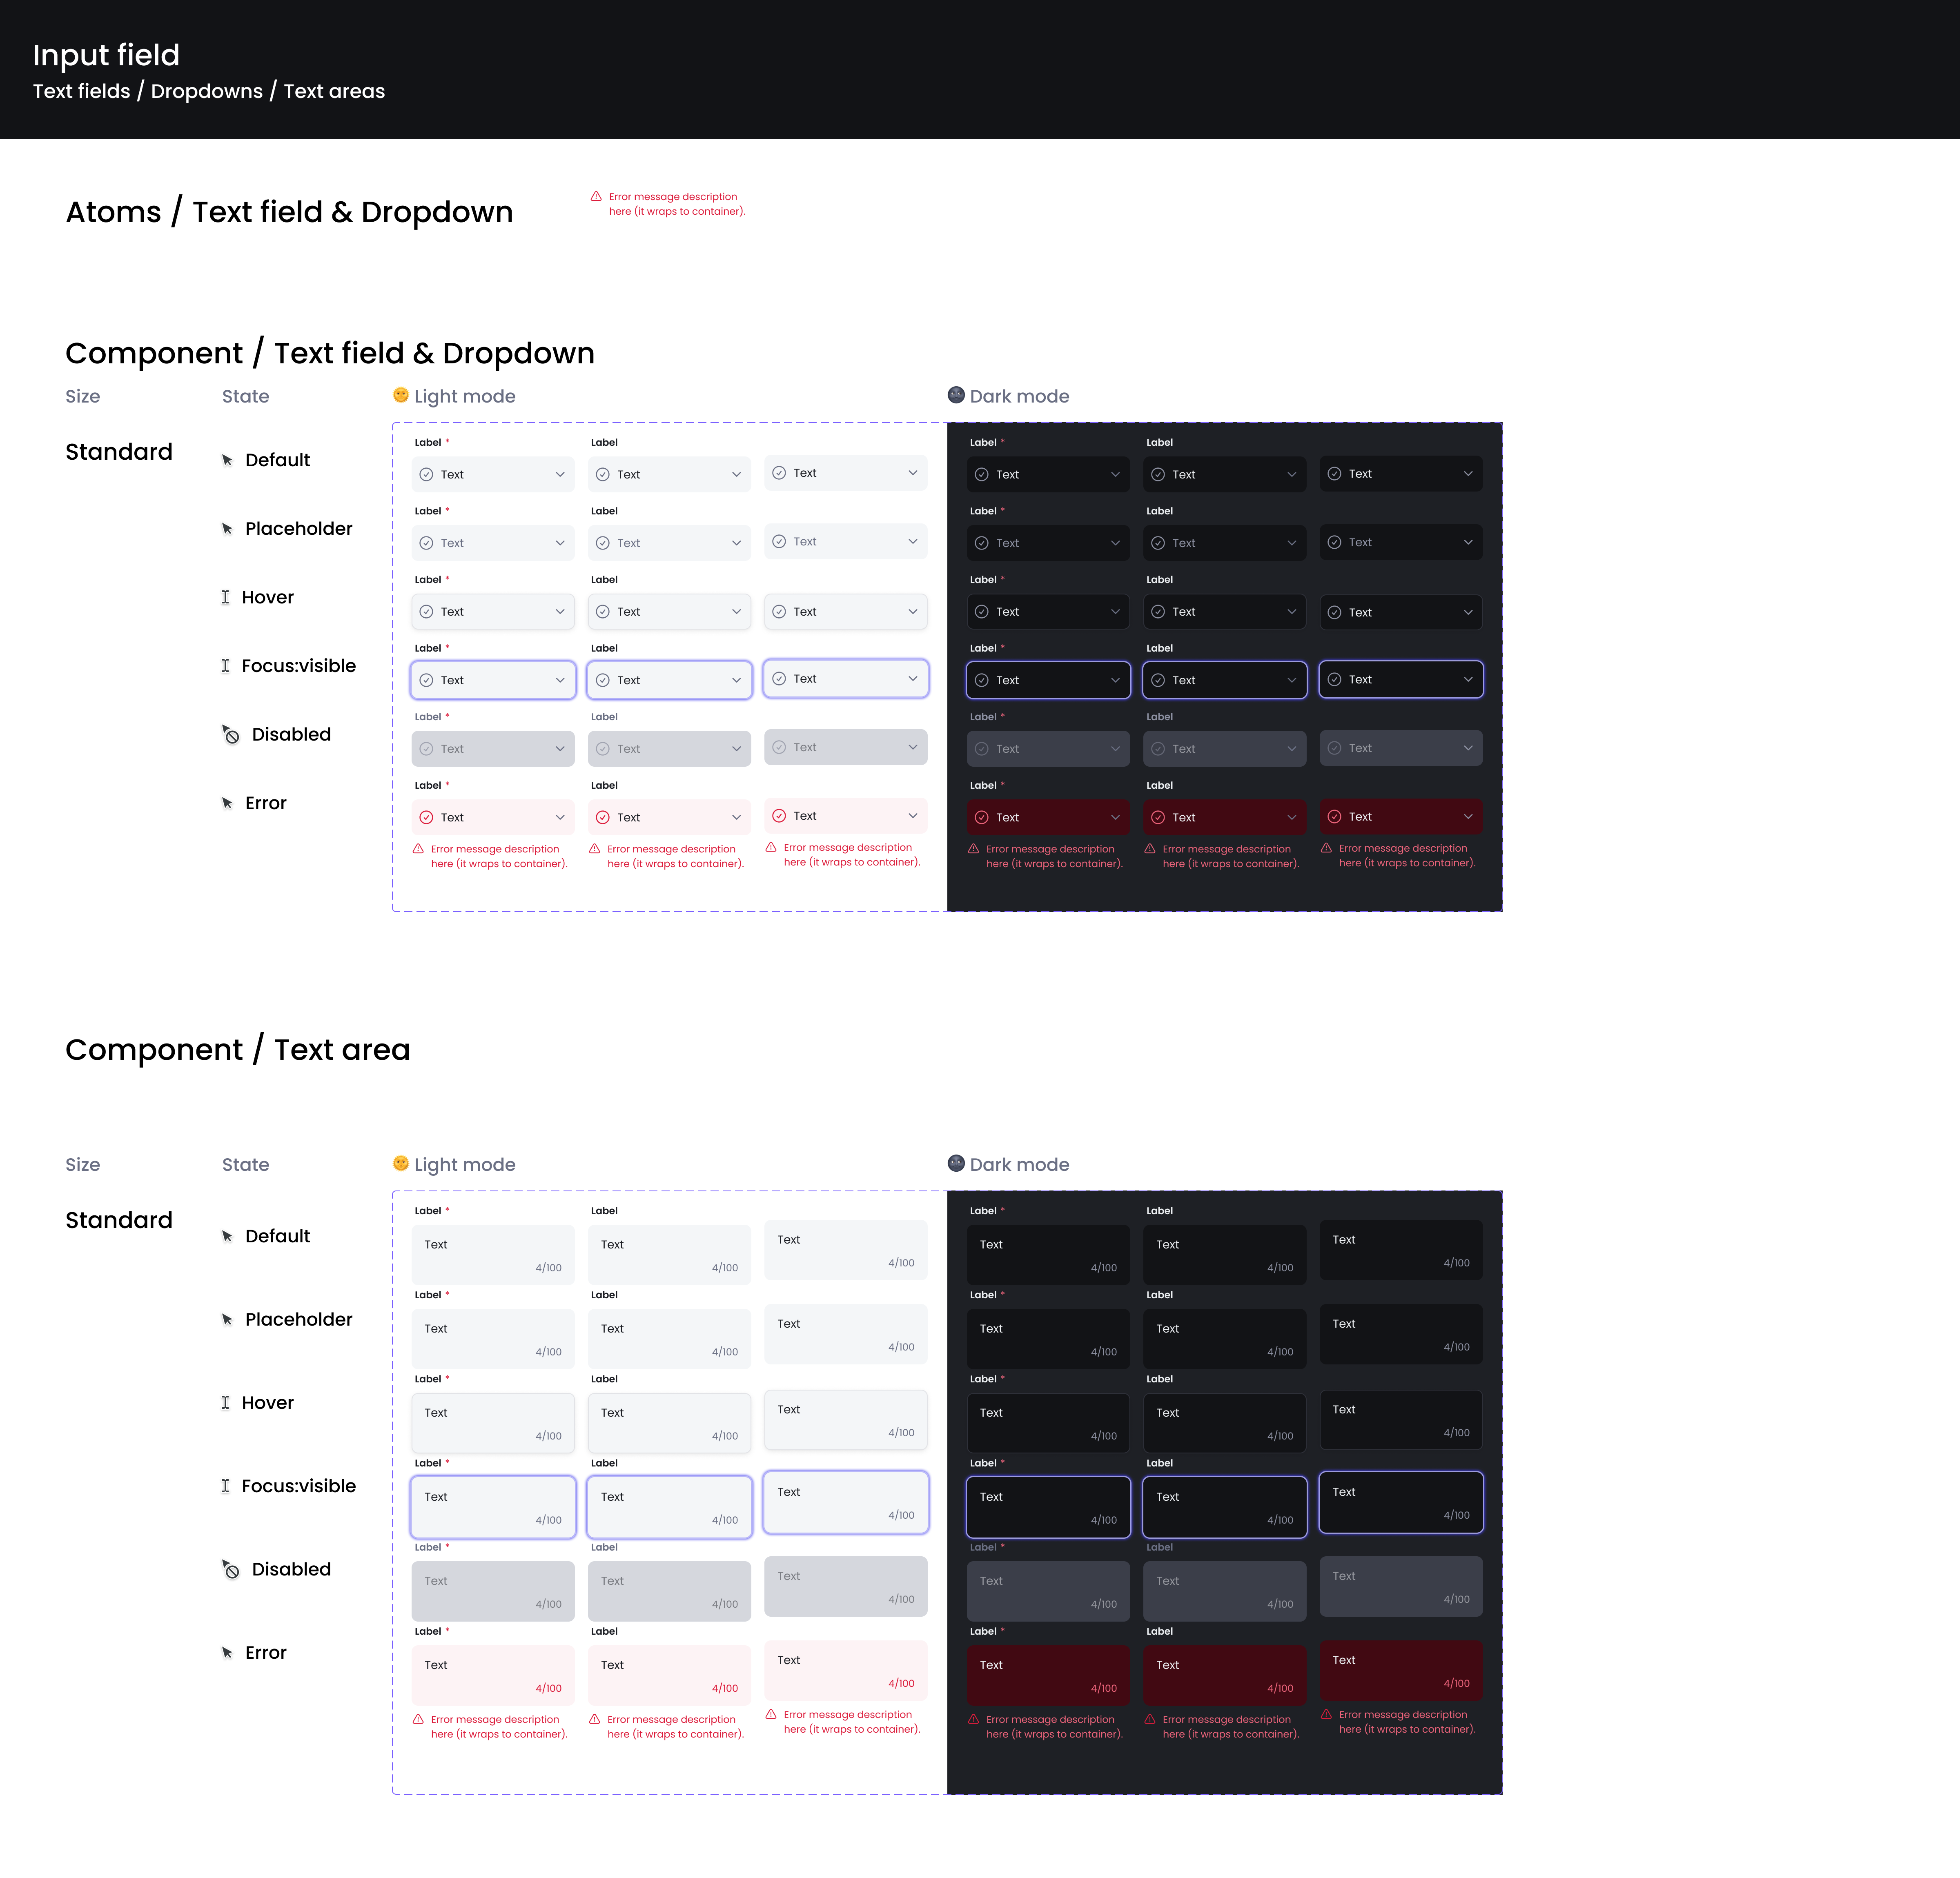The height and width of the screenshot is (1878, 1960).
Task: Click 'Component / Text area' heading
Action: tap(238, 1050)
